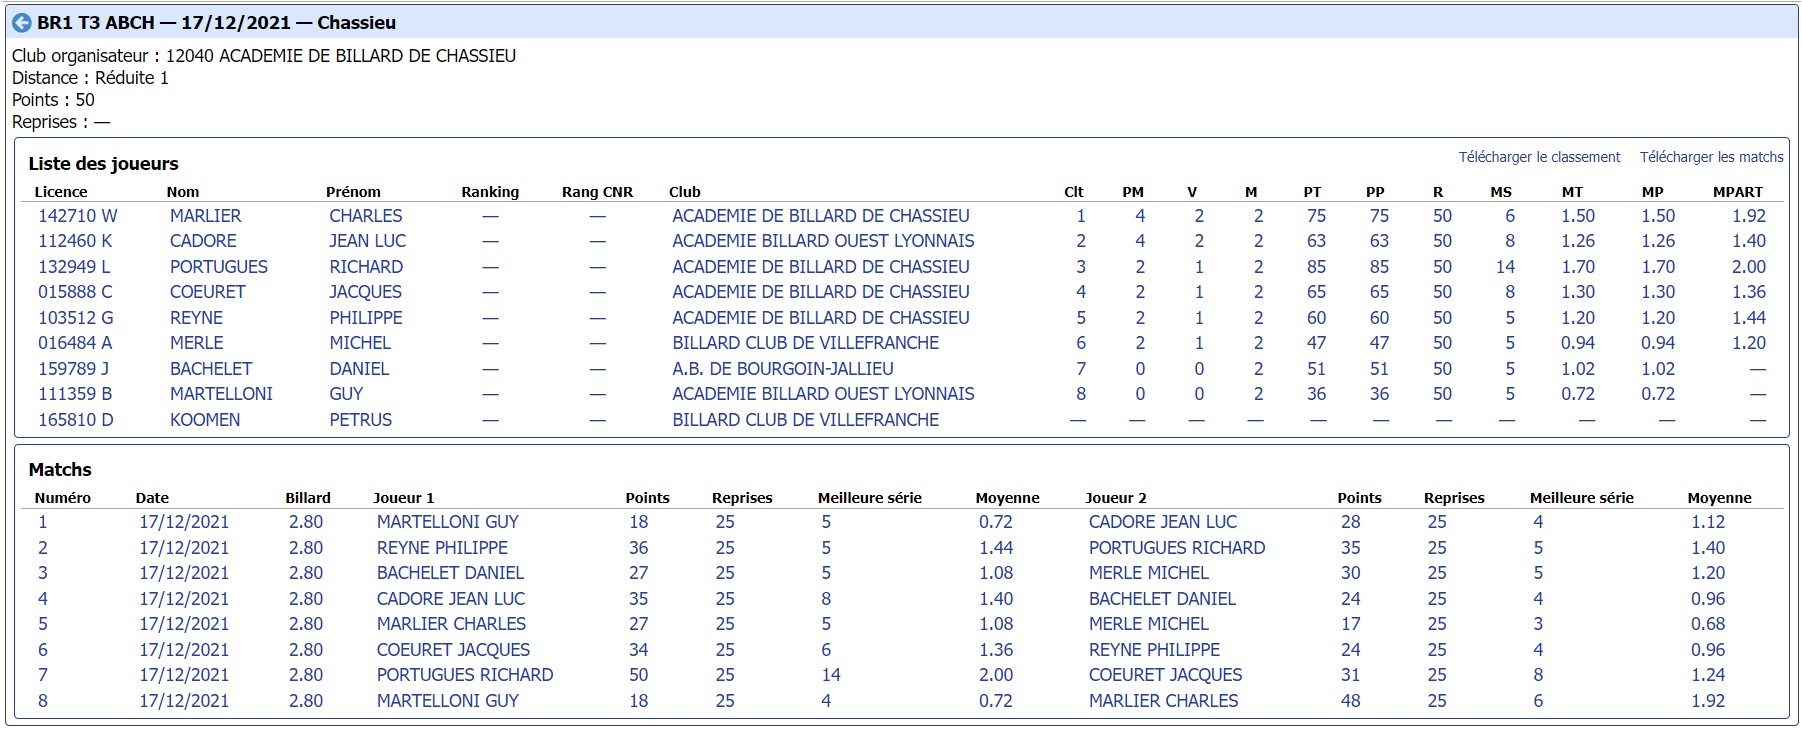The width and height of the screenshot is (1802, 730).
Task: Open BACHELET DANIEL as Joueur 2 in match 4
Action: (x=1162, y=599)
